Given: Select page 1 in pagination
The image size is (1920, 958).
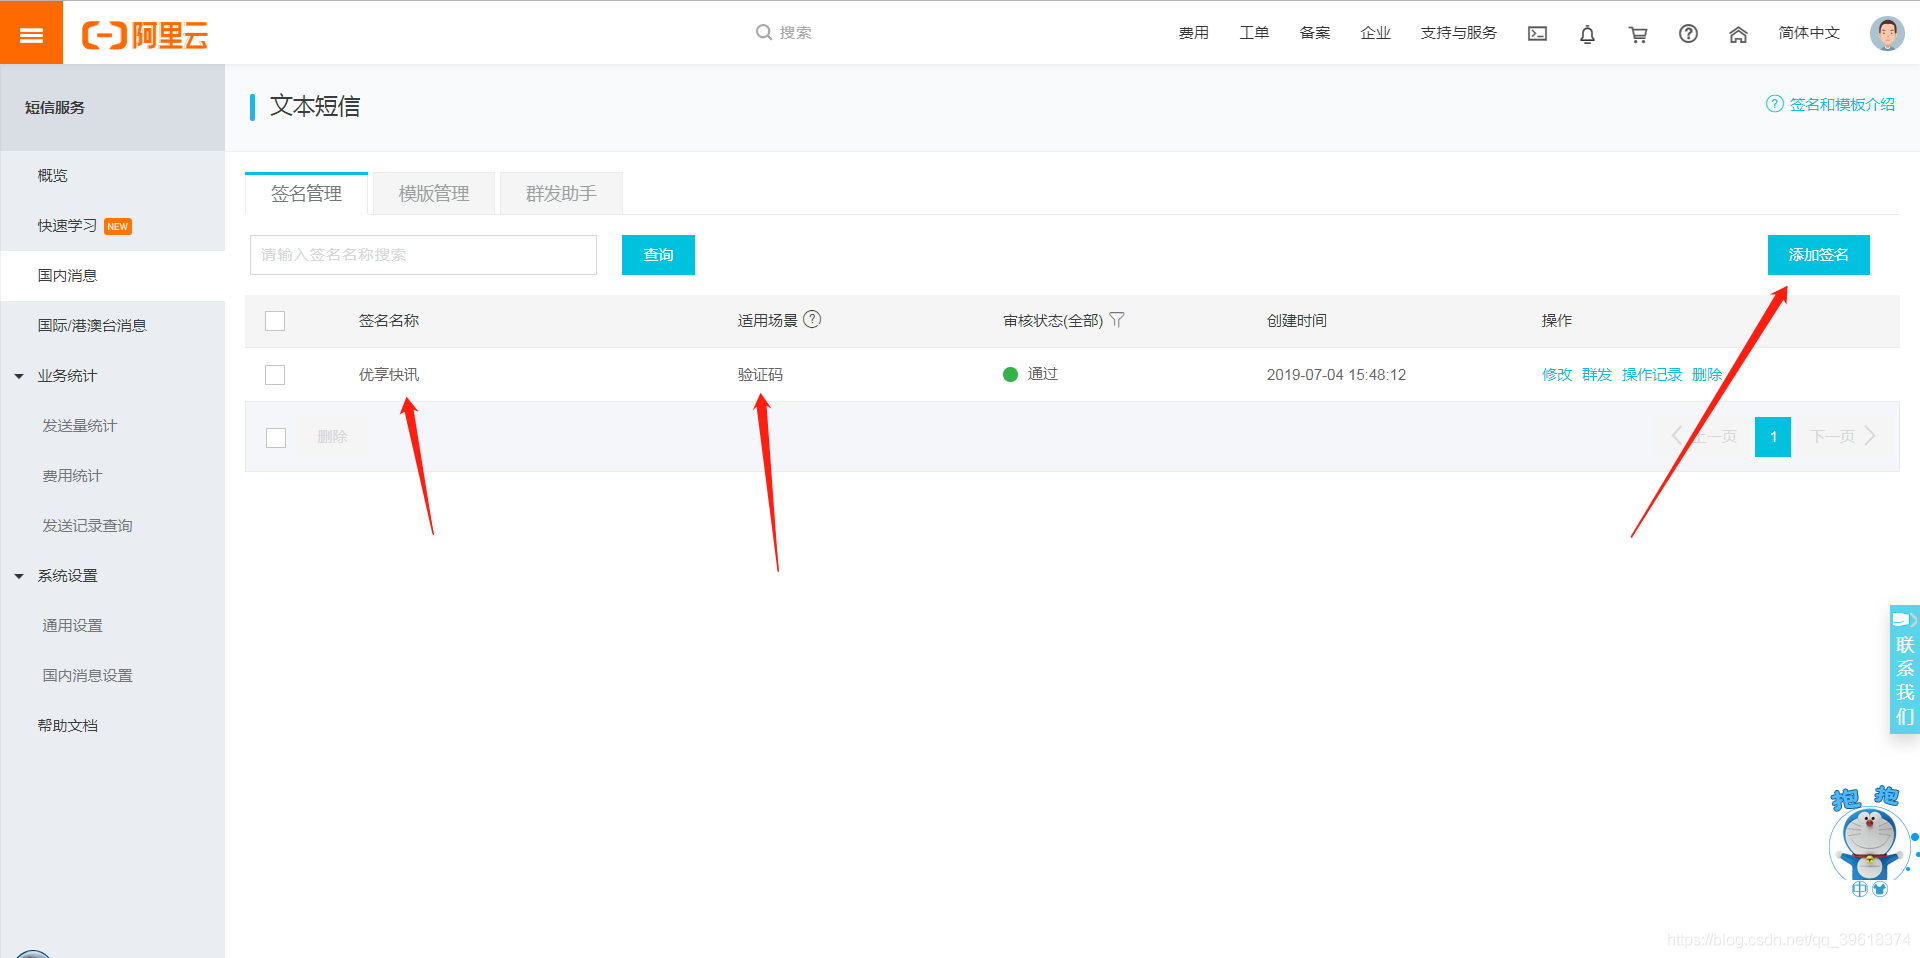Looking at the screenshot, I should 1773,437.
